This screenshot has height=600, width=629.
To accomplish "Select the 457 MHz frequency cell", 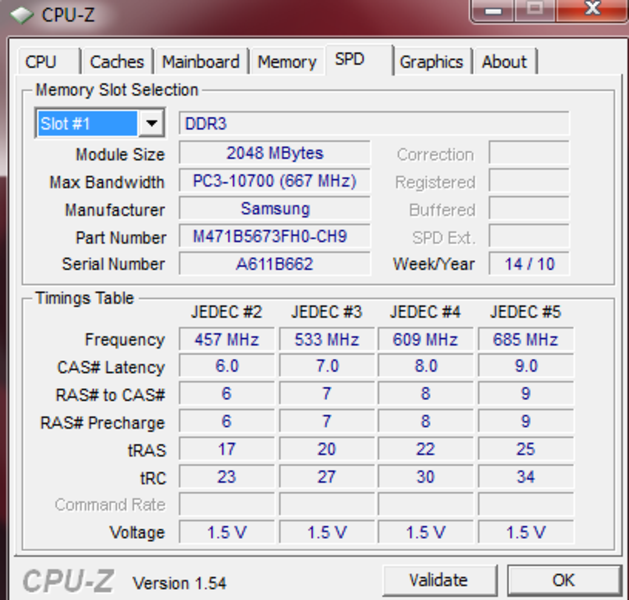I will 227,339.
